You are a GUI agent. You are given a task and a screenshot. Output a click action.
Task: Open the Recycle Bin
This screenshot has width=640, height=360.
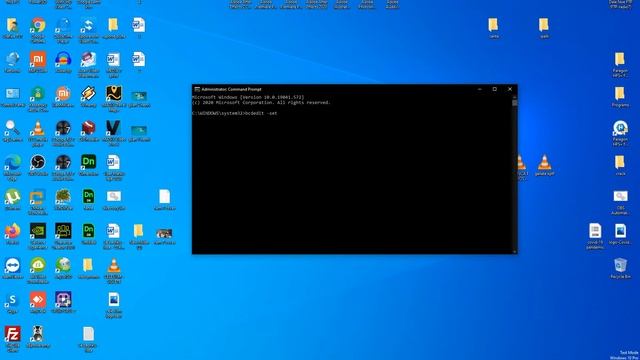(620, 268)
